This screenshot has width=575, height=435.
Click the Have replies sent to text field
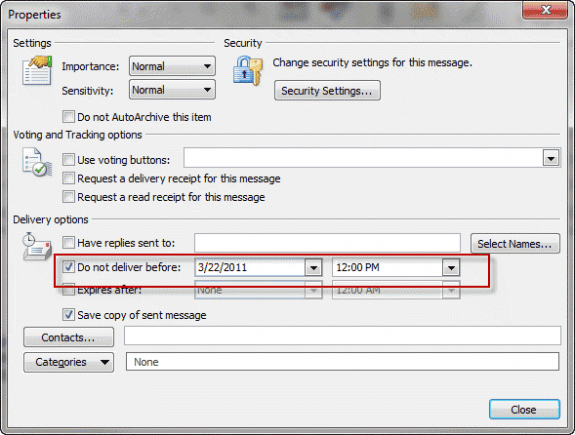327,243
